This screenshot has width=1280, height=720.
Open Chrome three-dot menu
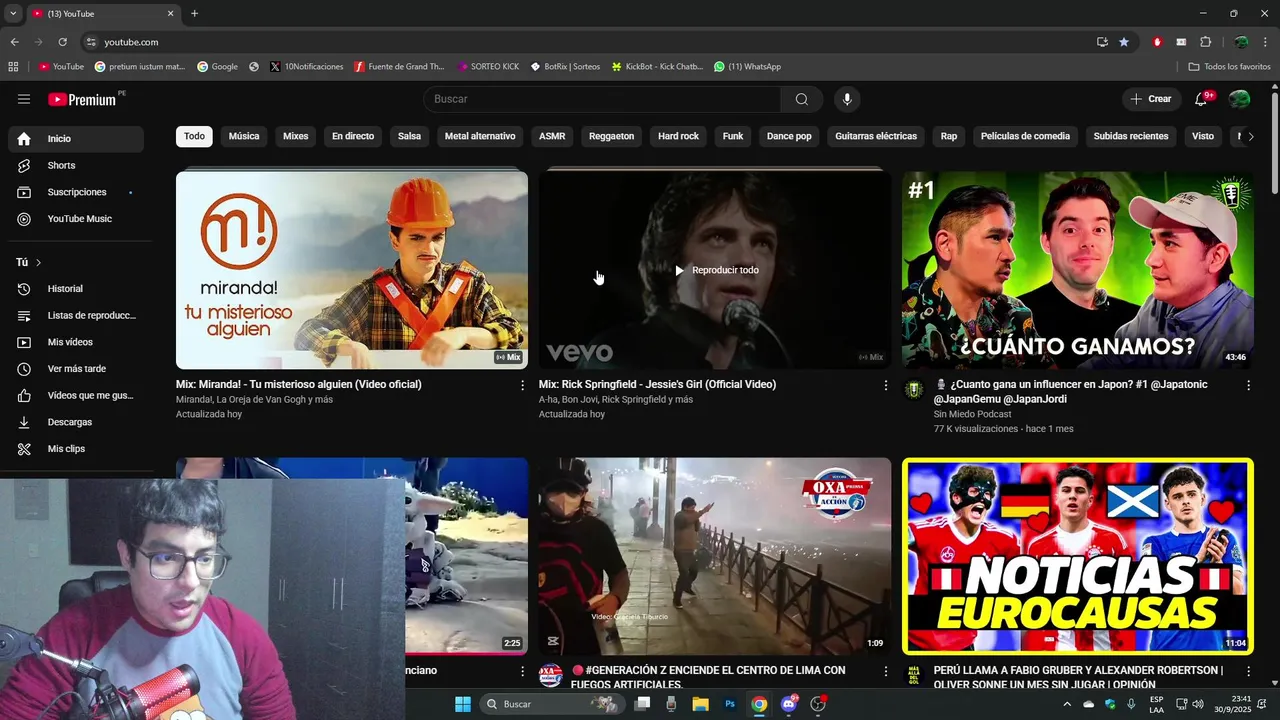coord(1267,42)
